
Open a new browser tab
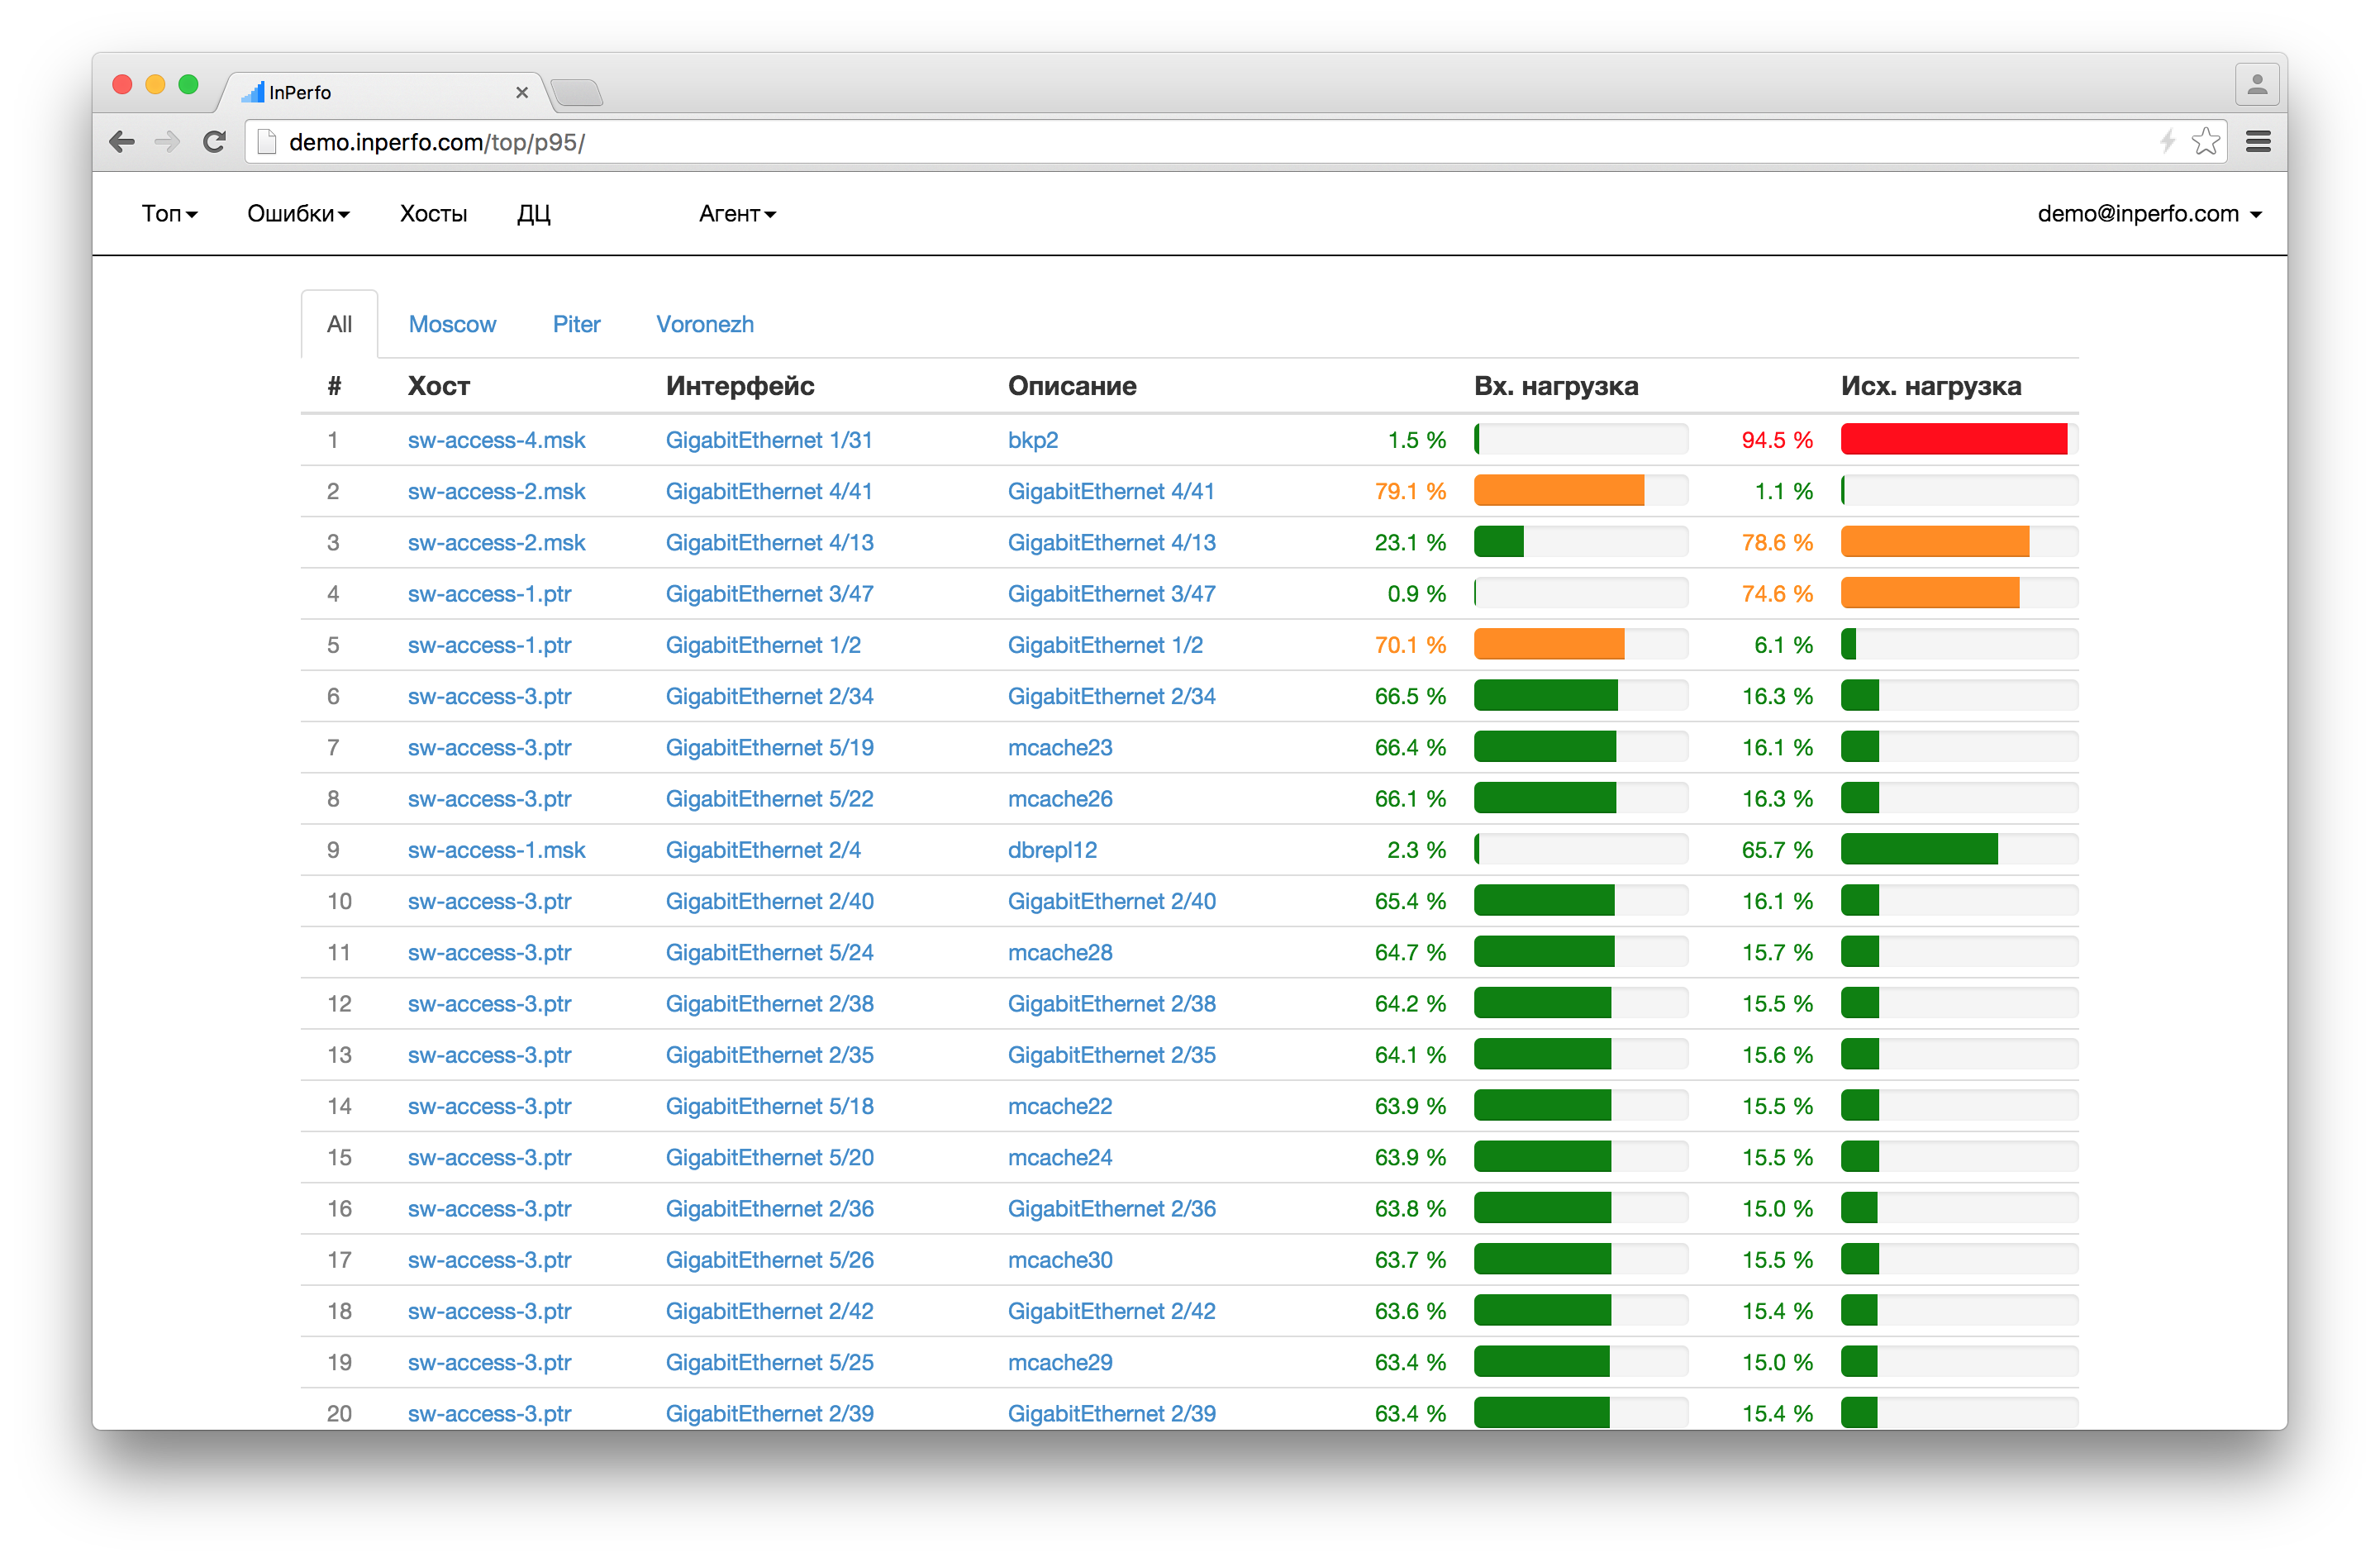tap(577, 93)
